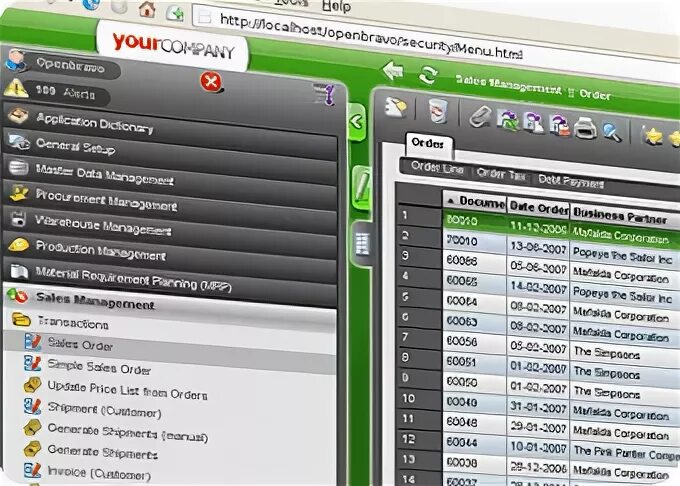Image resolution: width=680 pixels, height=486 pixels.
Task: Switch to the Debt Payment tab
Action: point(571,180)
